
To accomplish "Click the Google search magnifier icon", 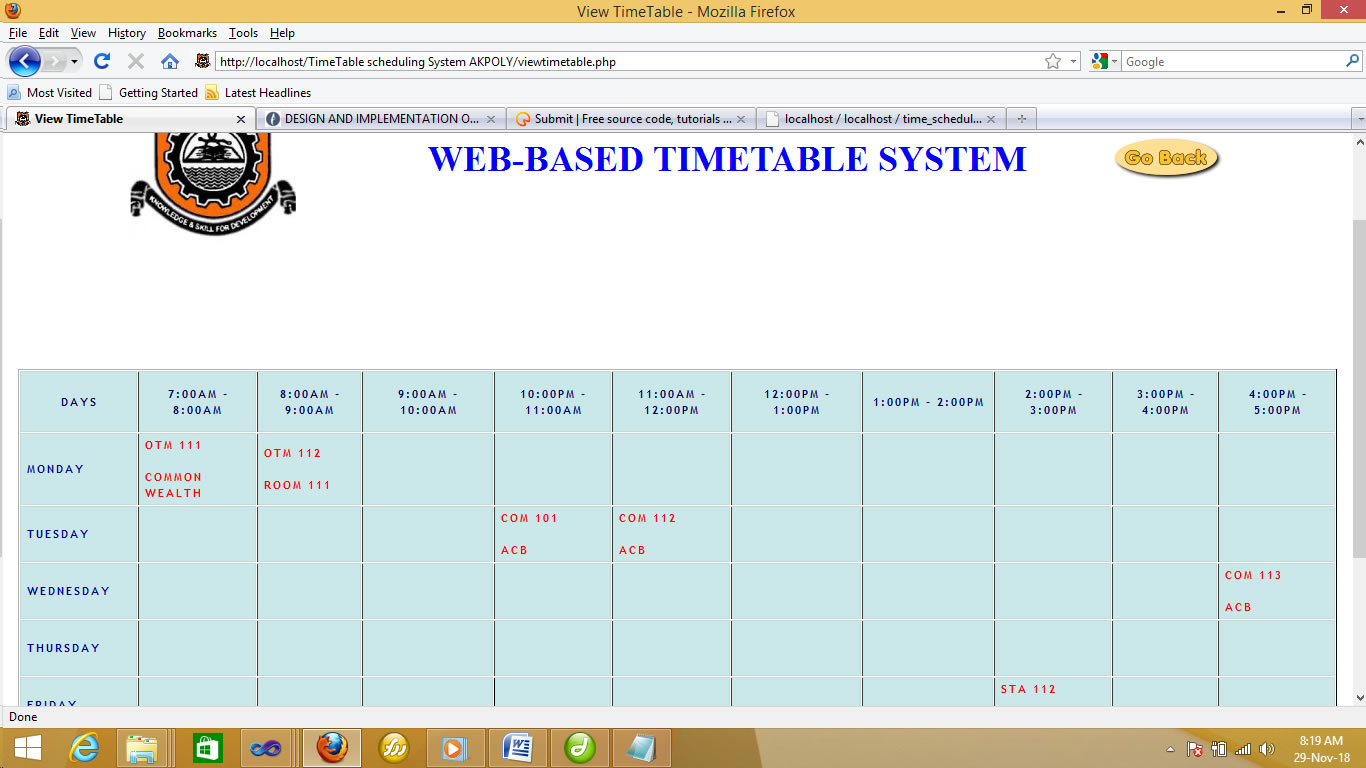I will click(1352, 61).
